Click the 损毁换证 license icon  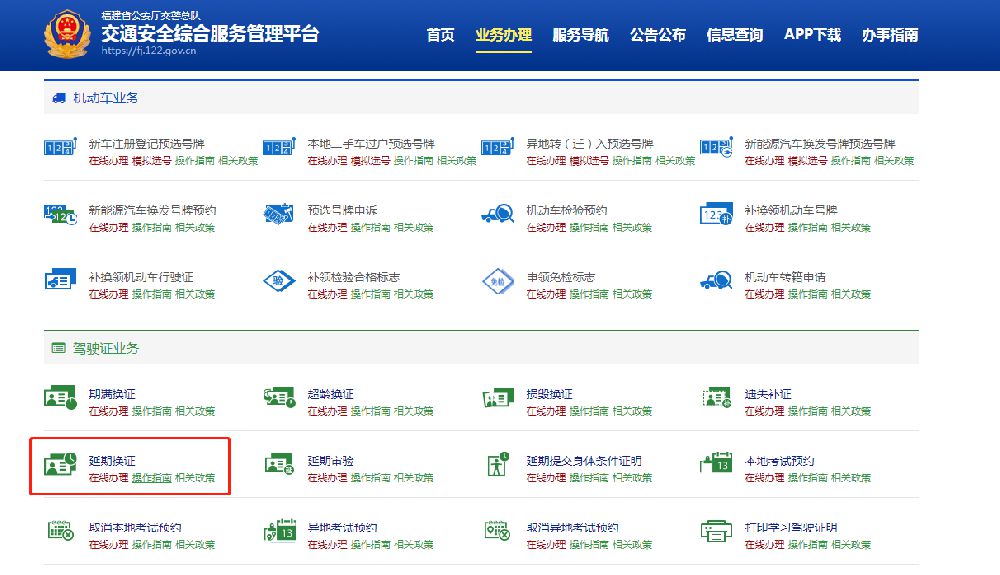pyautogui.click(x=498, y=398)
